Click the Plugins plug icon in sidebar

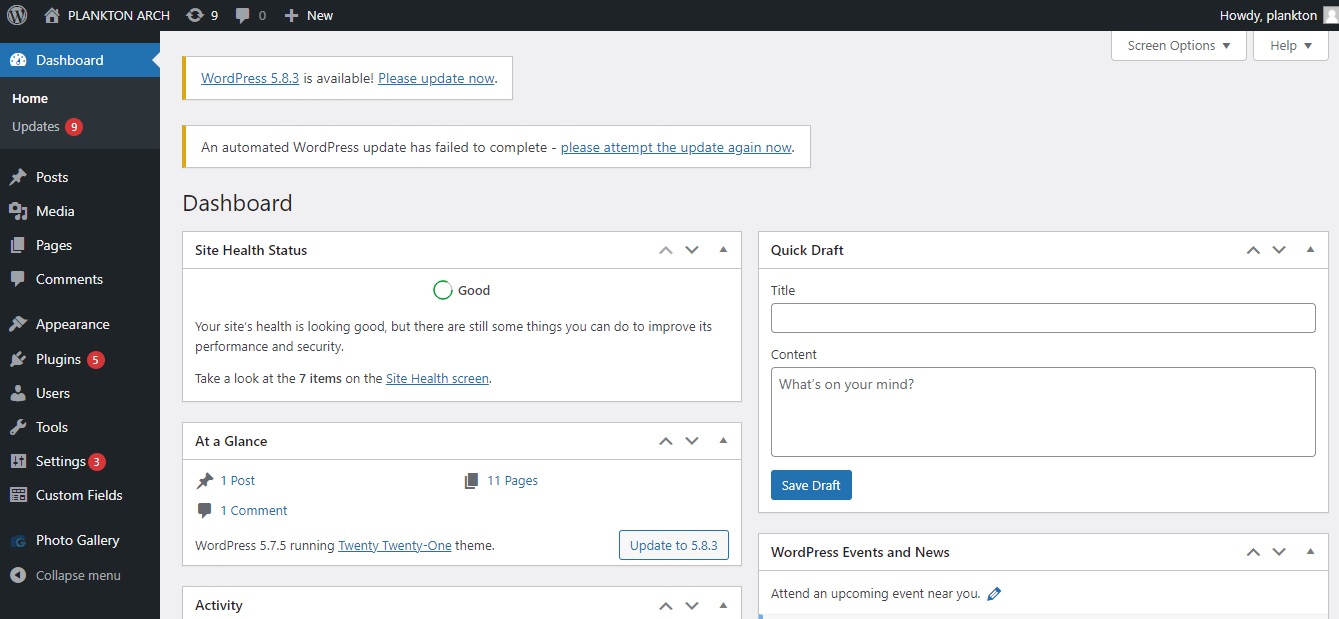point(18,359)
